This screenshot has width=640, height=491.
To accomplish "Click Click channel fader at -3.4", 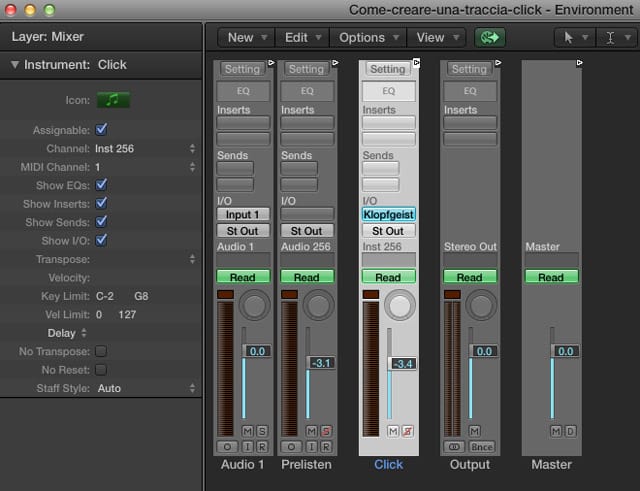I will click(x=402, y=364).
